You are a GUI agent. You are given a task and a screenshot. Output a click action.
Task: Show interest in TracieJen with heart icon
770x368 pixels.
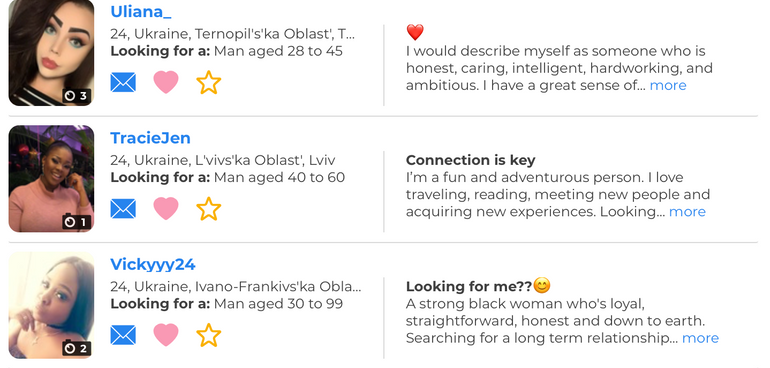click(x=166, y=208)
